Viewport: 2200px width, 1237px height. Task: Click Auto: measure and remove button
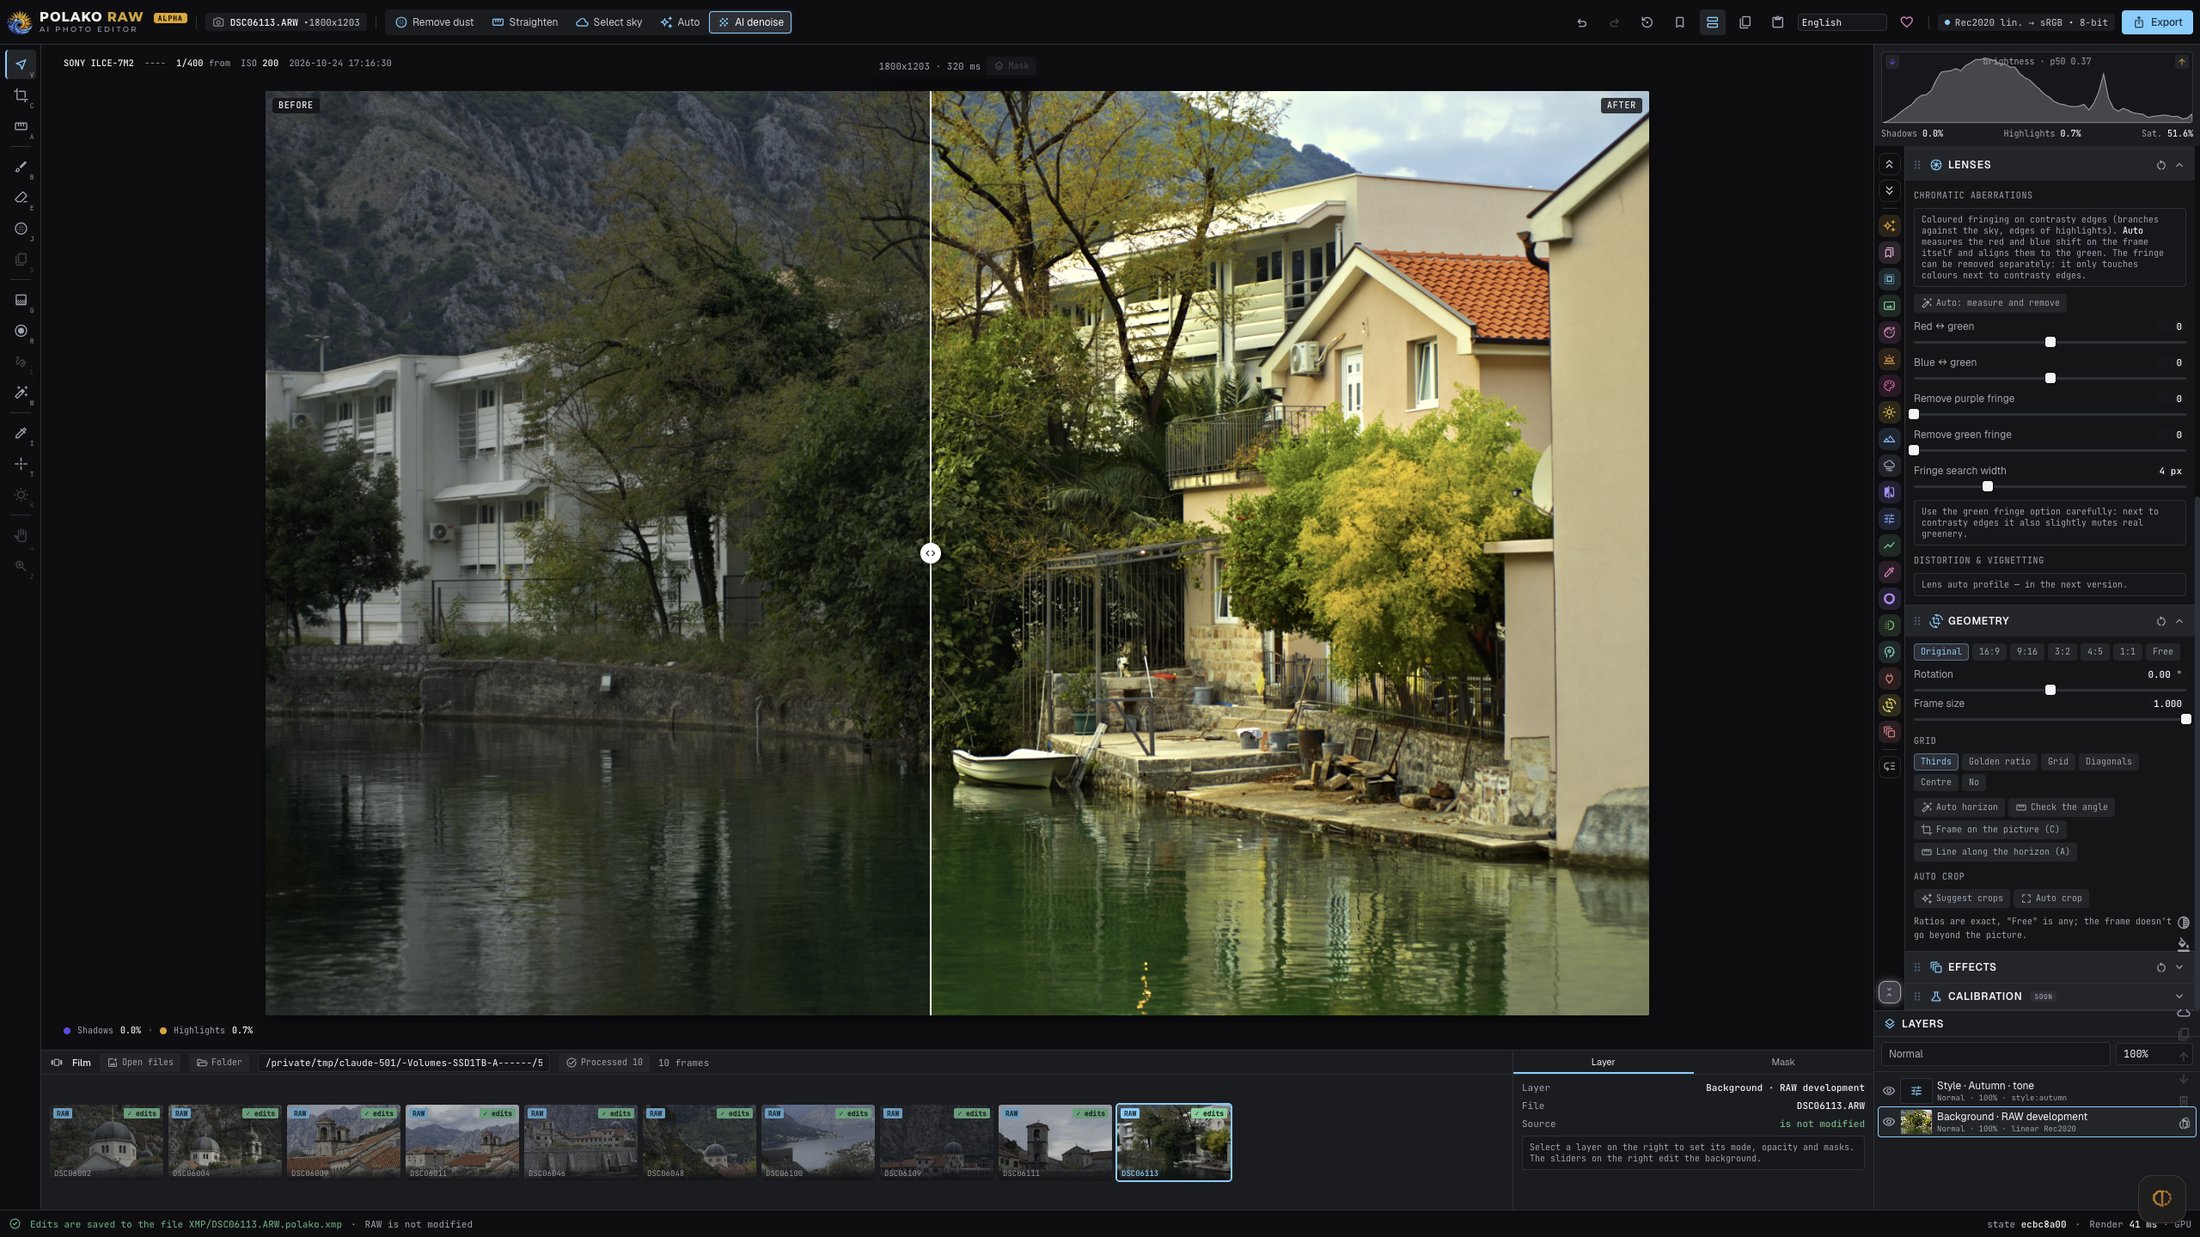[x=1990, y=303]
